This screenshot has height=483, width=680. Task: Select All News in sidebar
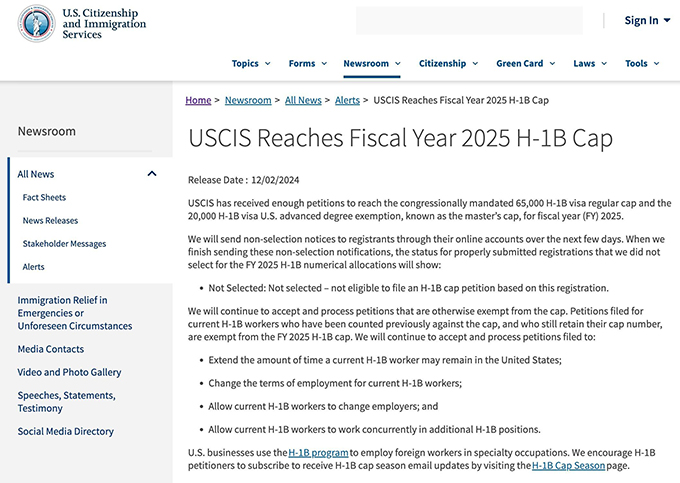pos(36,174)
